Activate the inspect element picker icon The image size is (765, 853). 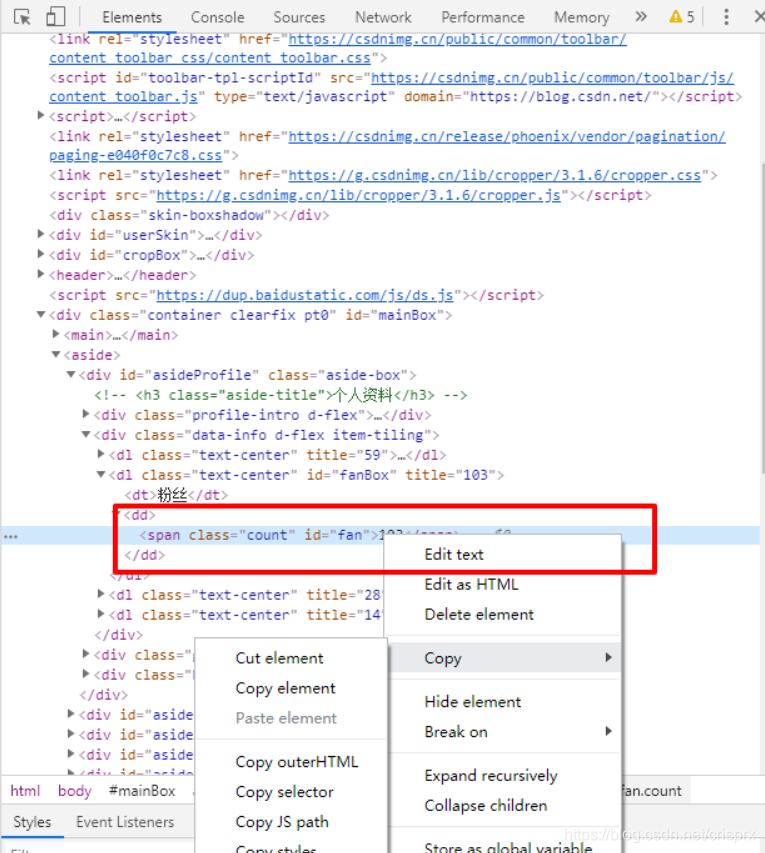pos(22,17)
